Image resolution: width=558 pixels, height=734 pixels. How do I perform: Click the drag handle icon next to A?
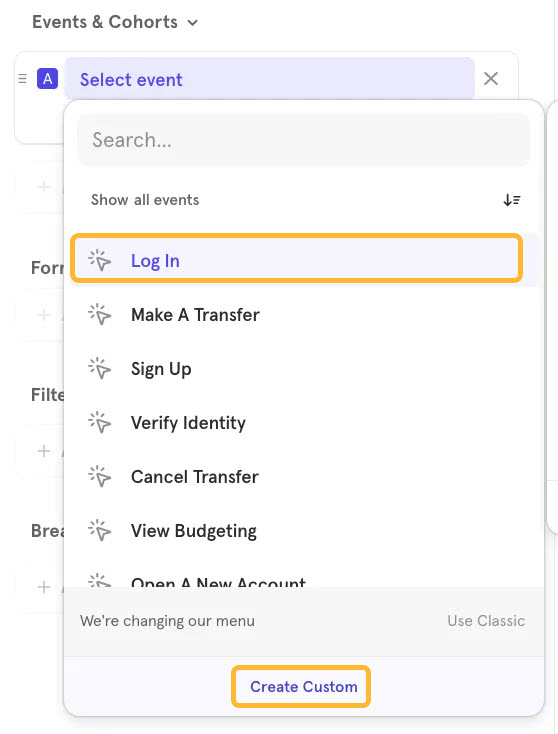(x=22, y=79)
